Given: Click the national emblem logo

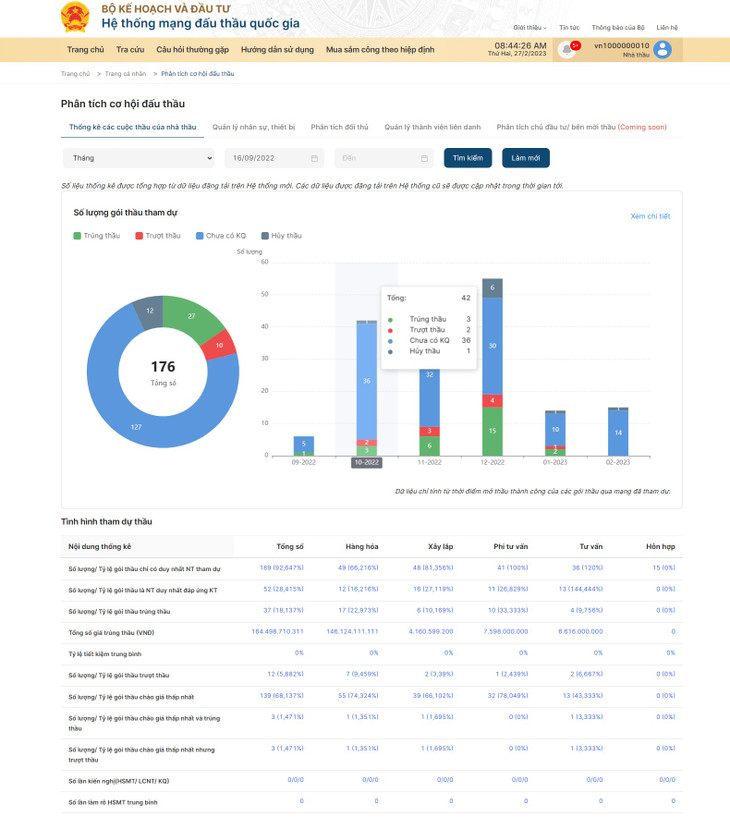Looking at the screenshot, I should click(75, 17).
